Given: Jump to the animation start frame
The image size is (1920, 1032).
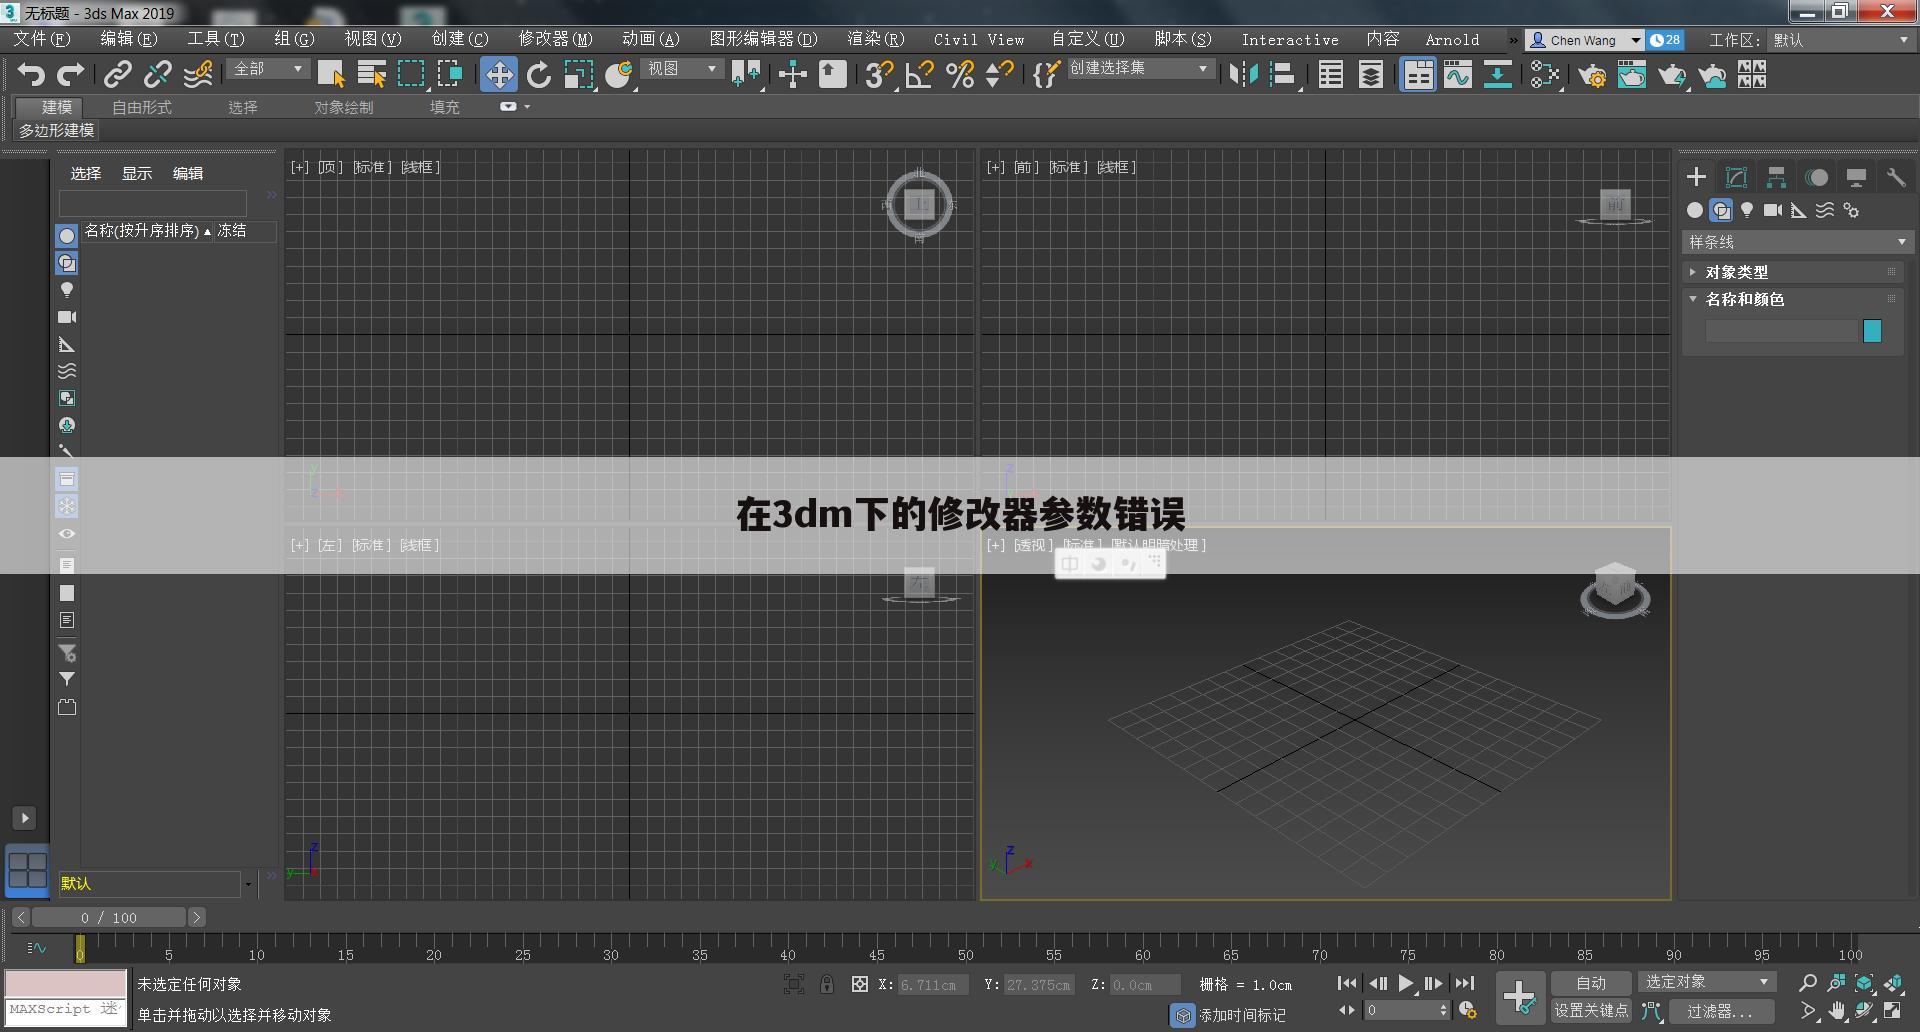Looking at the screenshot, I should tap(1347, 983).
